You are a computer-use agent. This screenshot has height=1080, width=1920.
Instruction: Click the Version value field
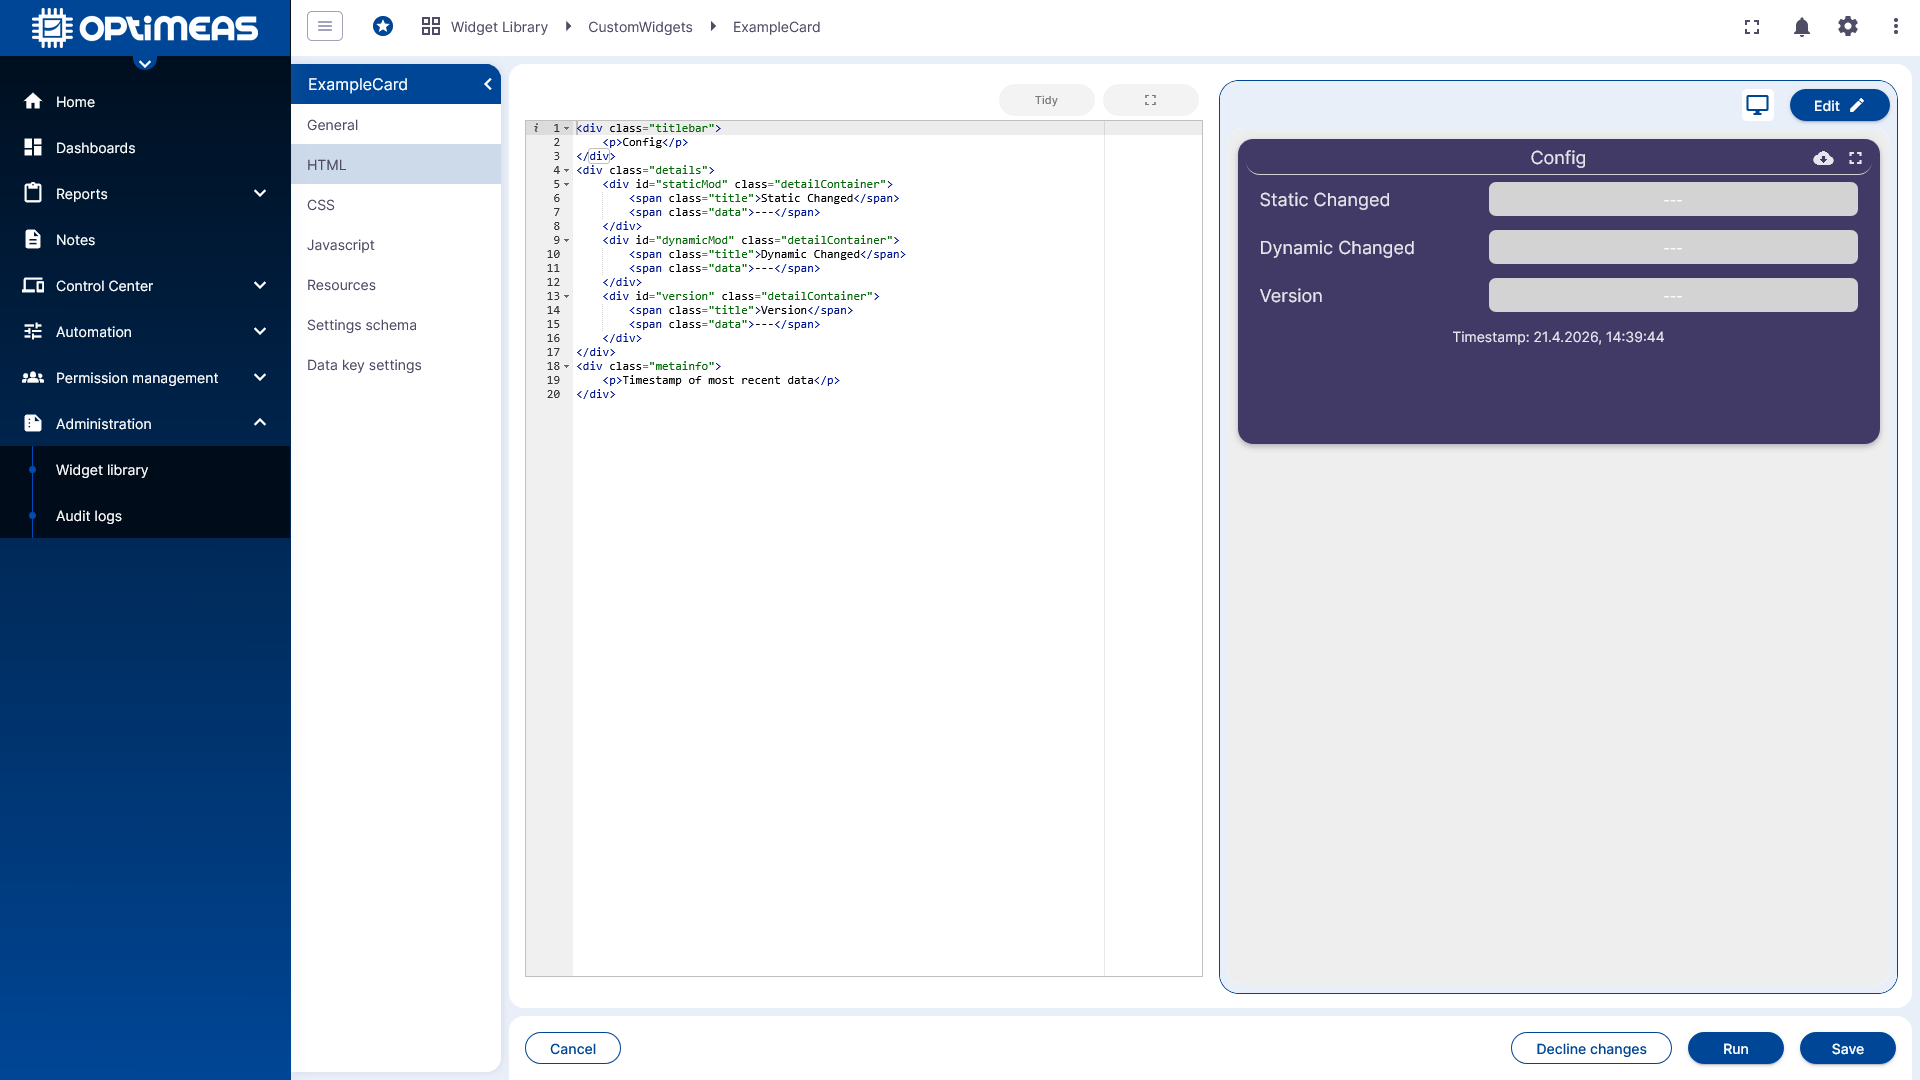pos(1673,295)
